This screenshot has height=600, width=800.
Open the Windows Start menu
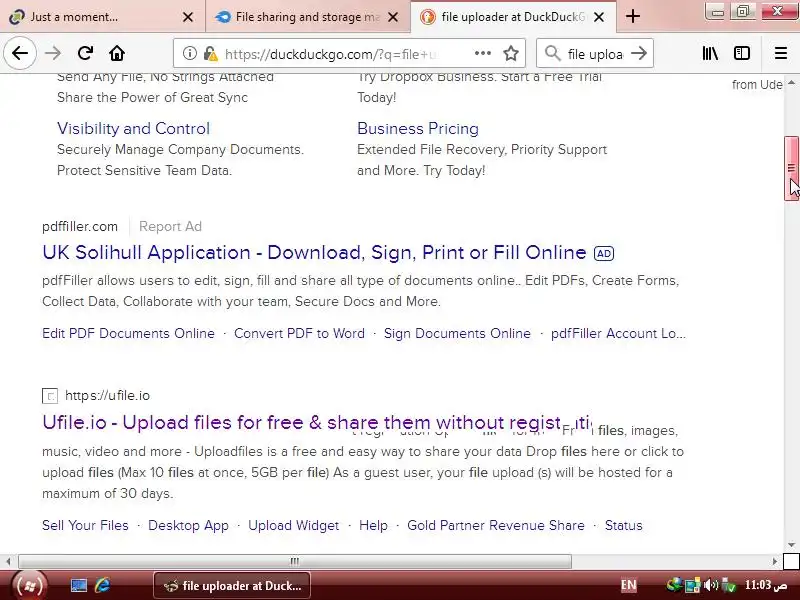[x=29, y=585]
